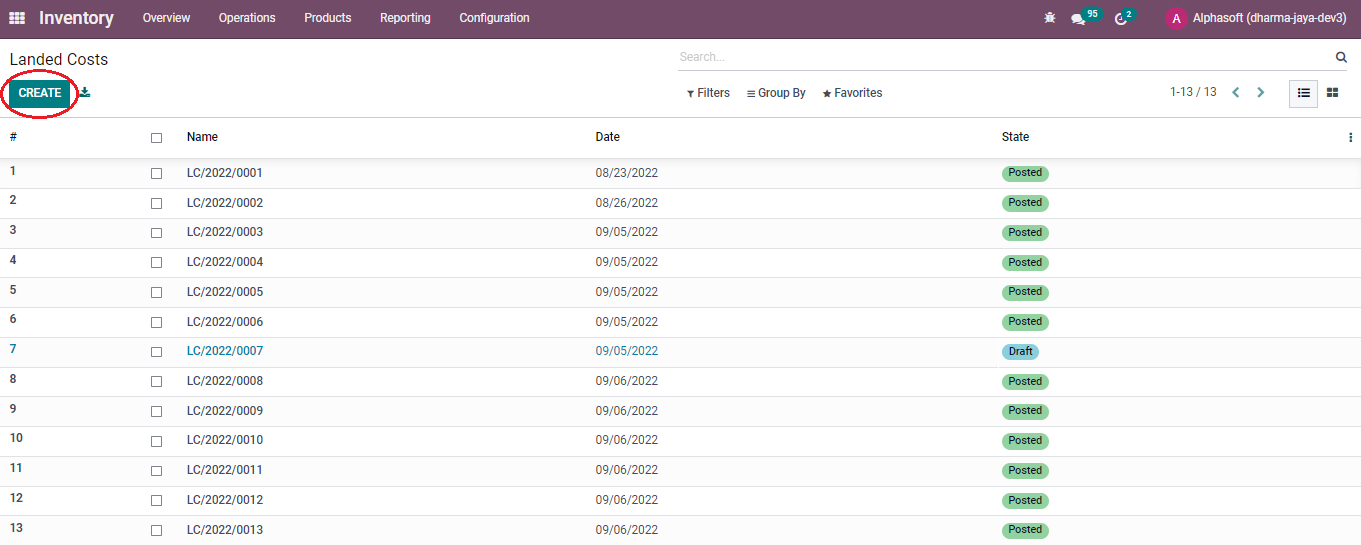Sort by Date column header
This screenshot has height=545, width=1361.
point(607,137)
